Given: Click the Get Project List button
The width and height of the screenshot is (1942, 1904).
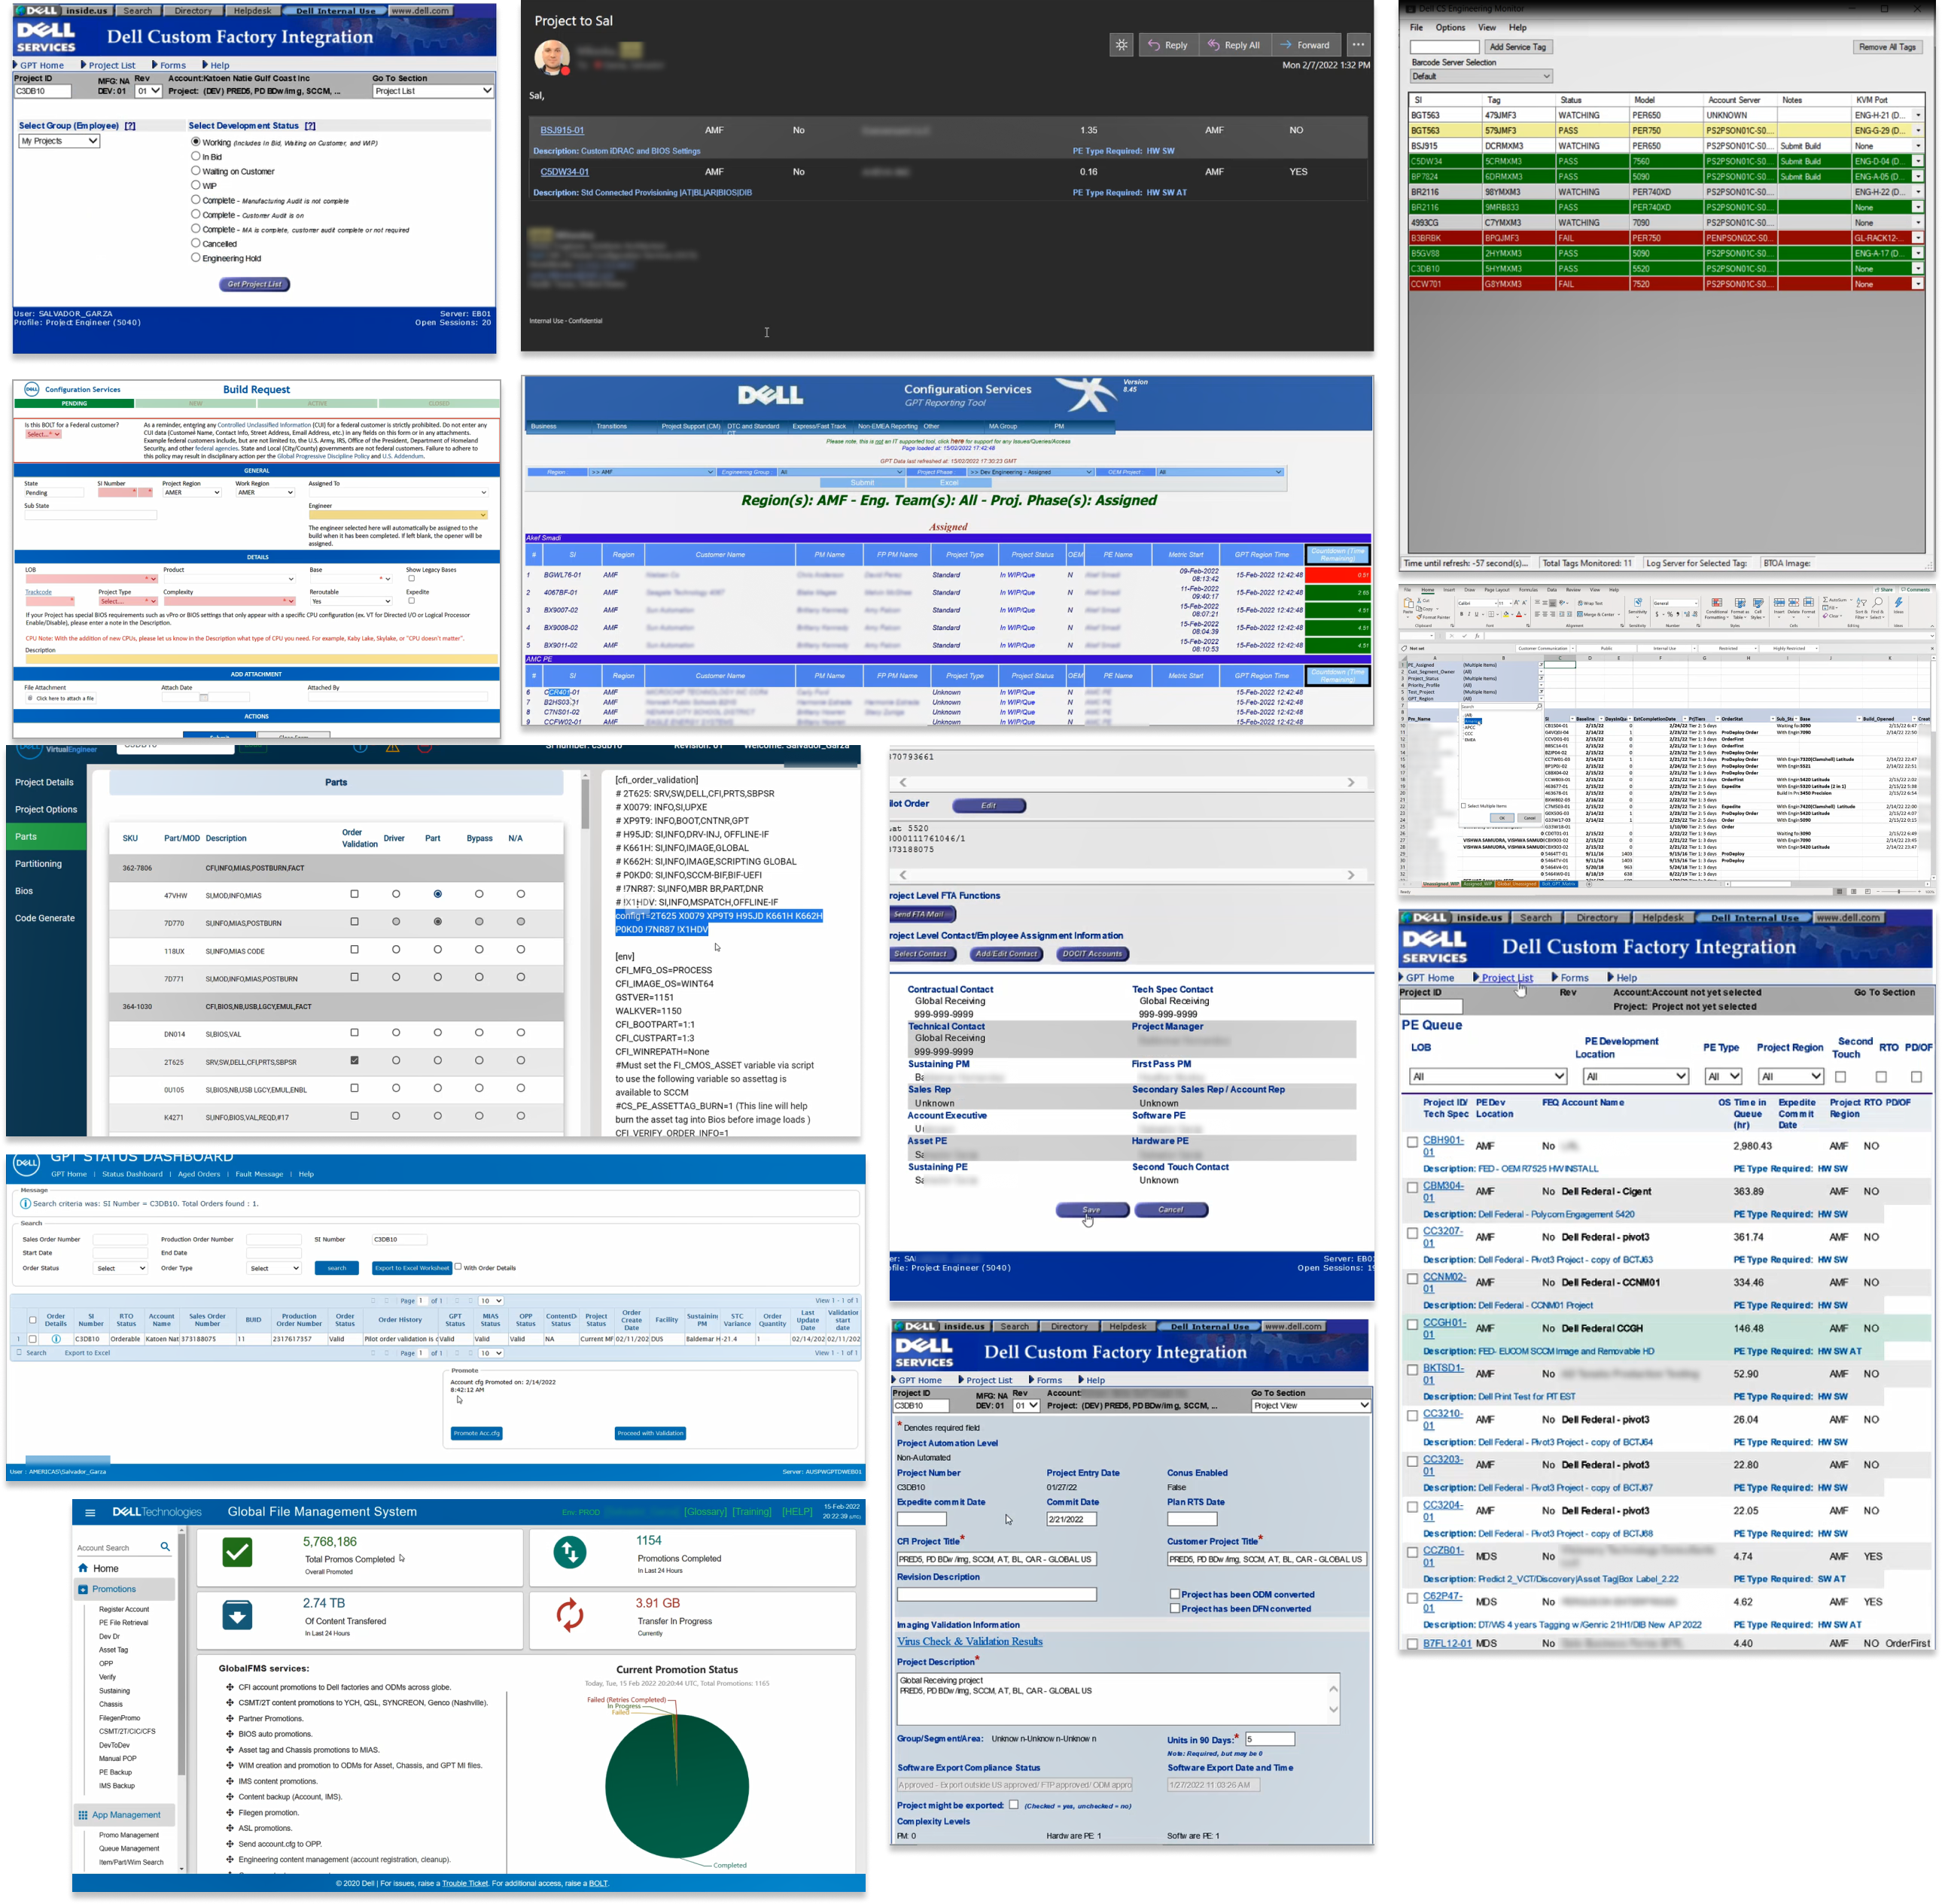Looking at the screenshot, I should click(254, 284).
